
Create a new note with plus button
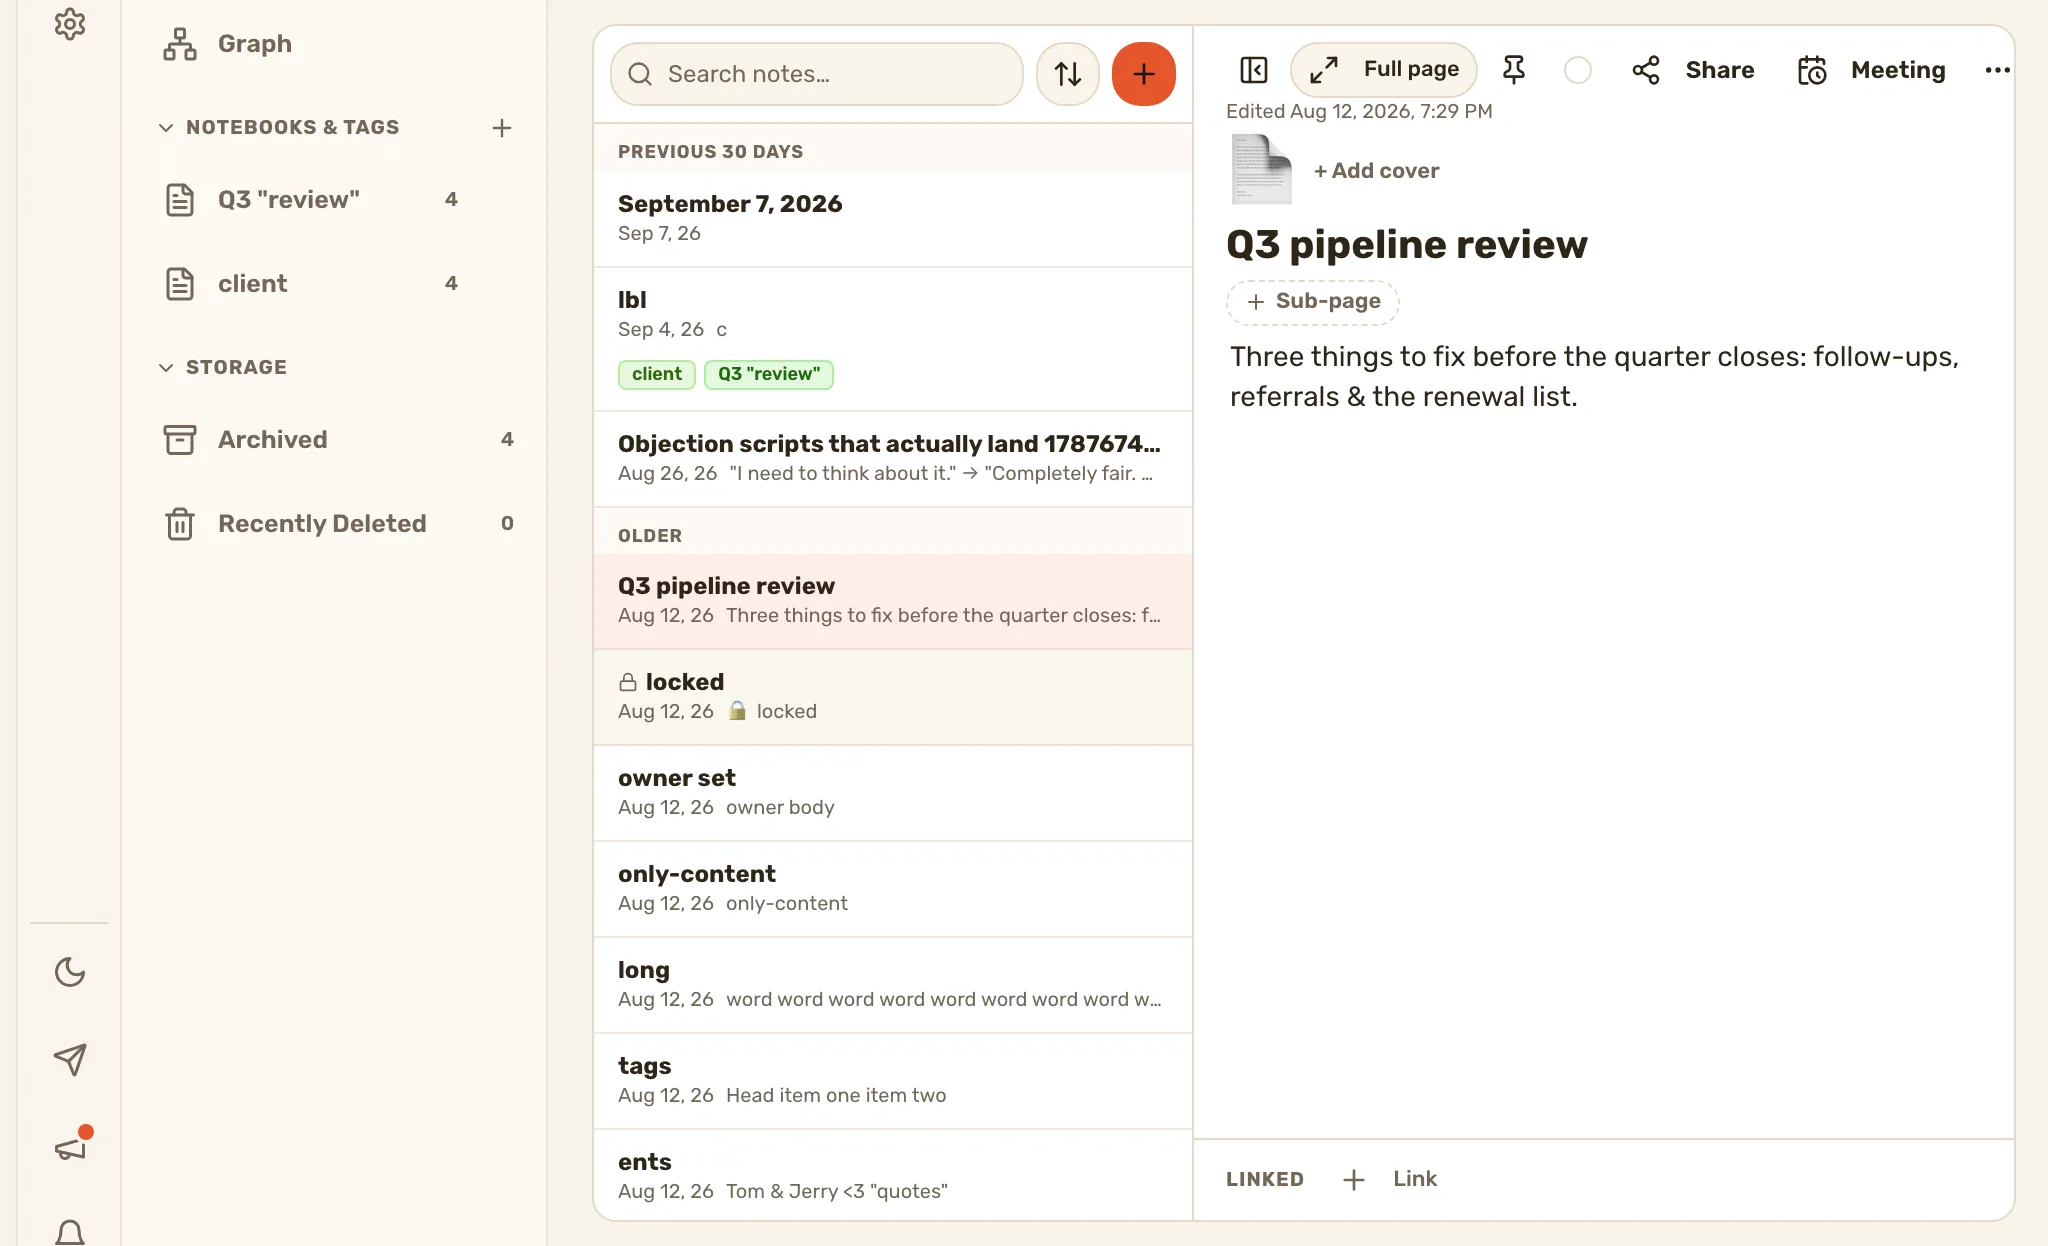pyautogui.click(x=1144, y=74)
